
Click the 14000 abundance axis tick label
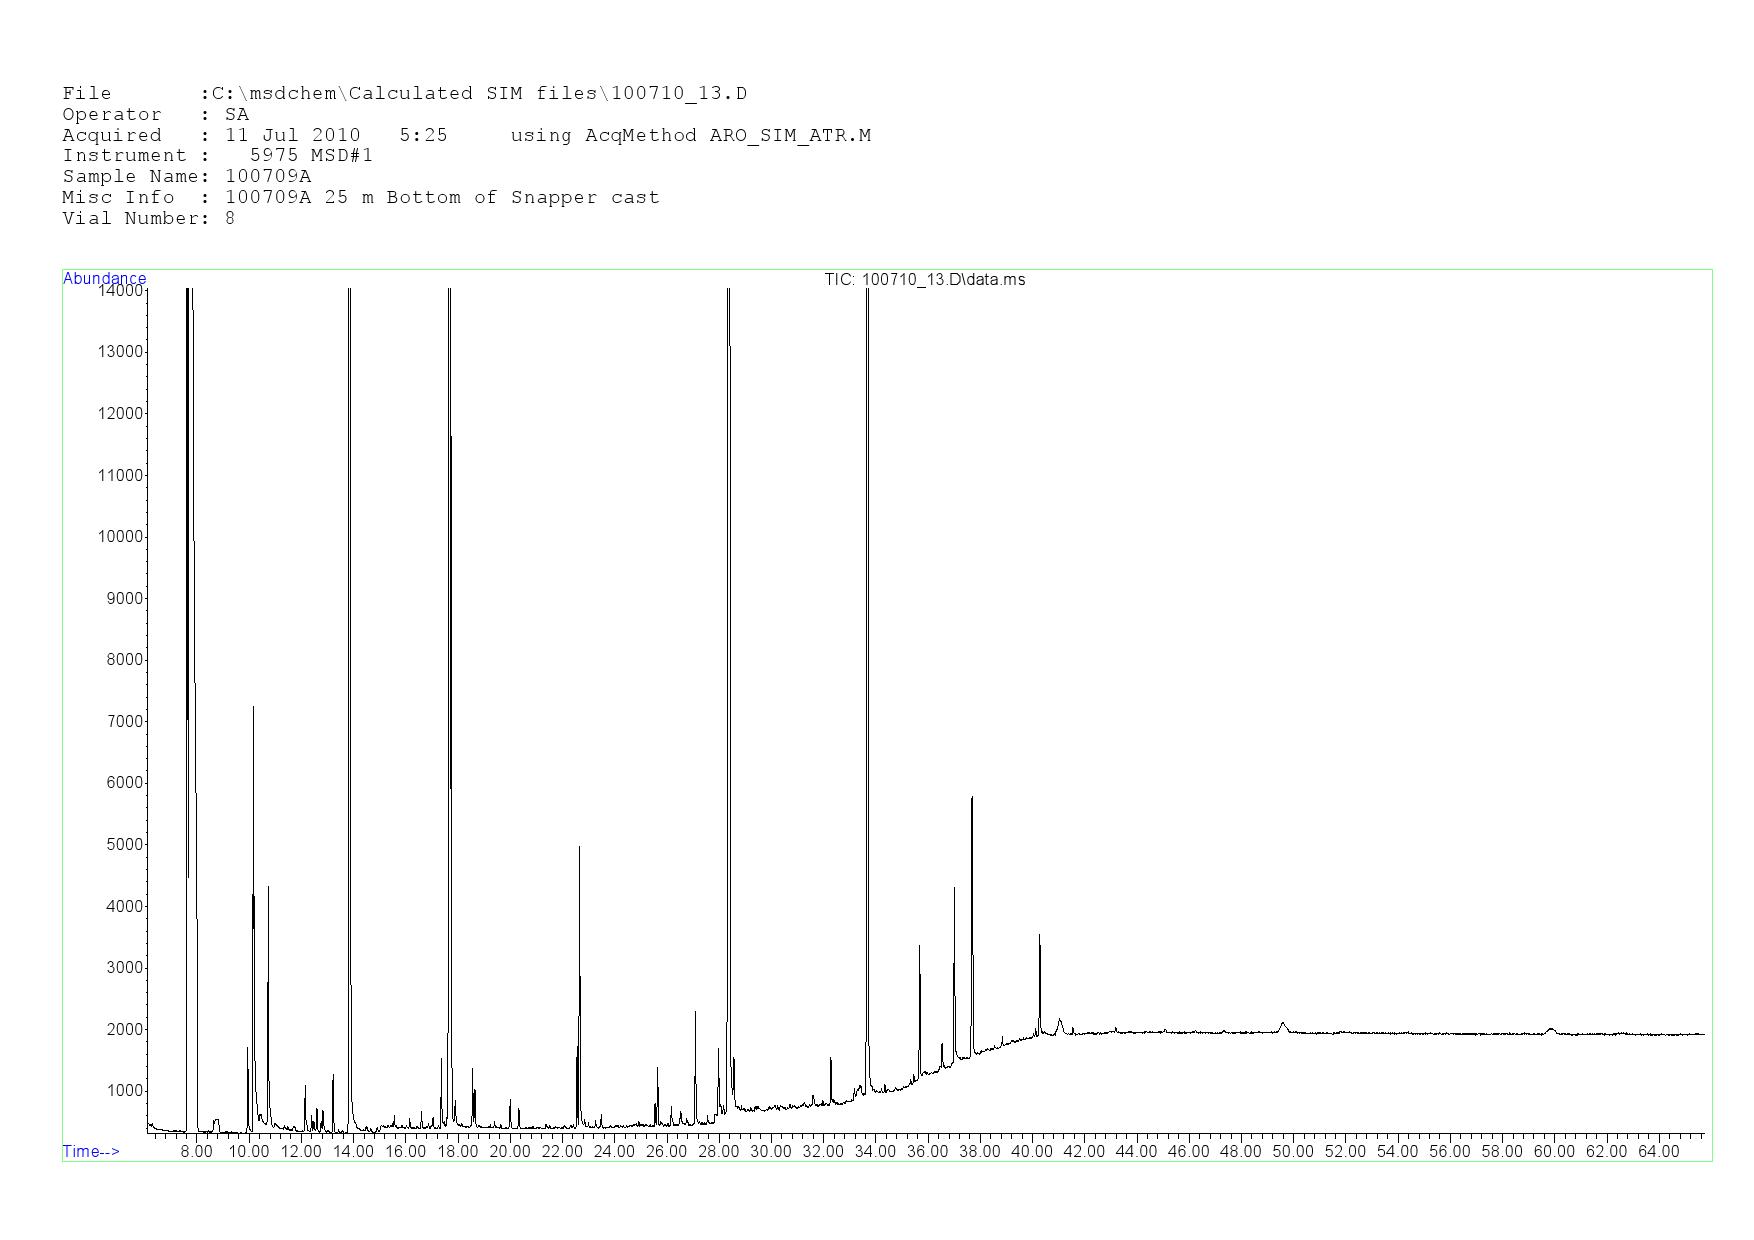120,291
